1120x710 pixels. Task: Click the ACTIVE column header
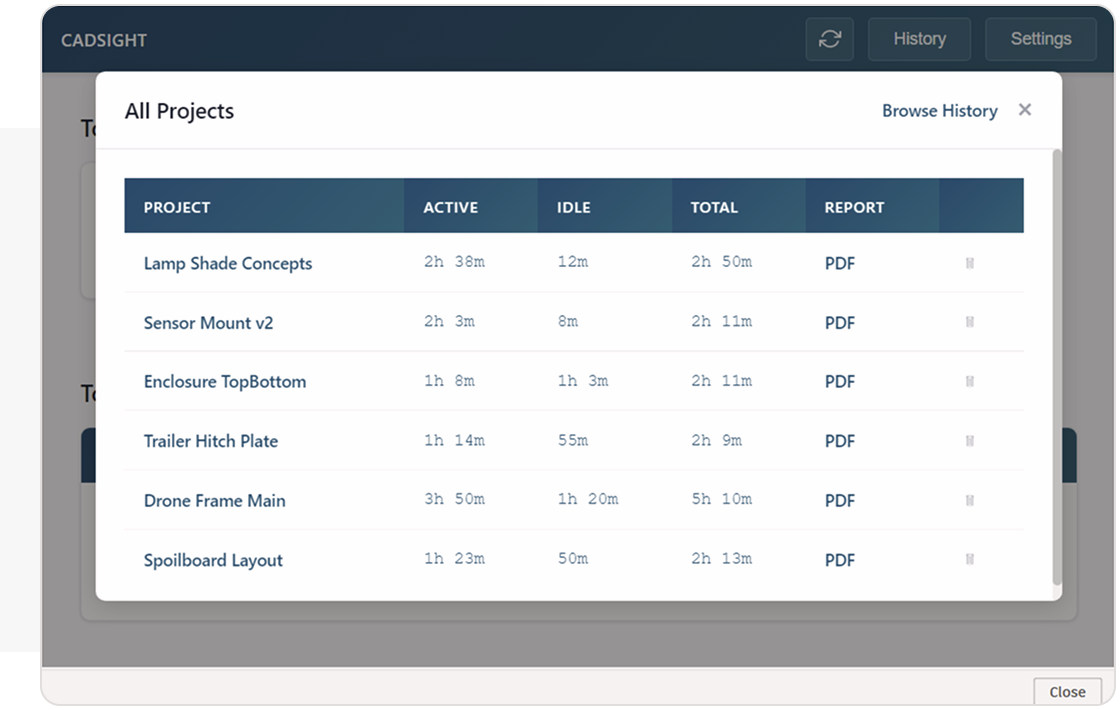(x=450, y=208)
